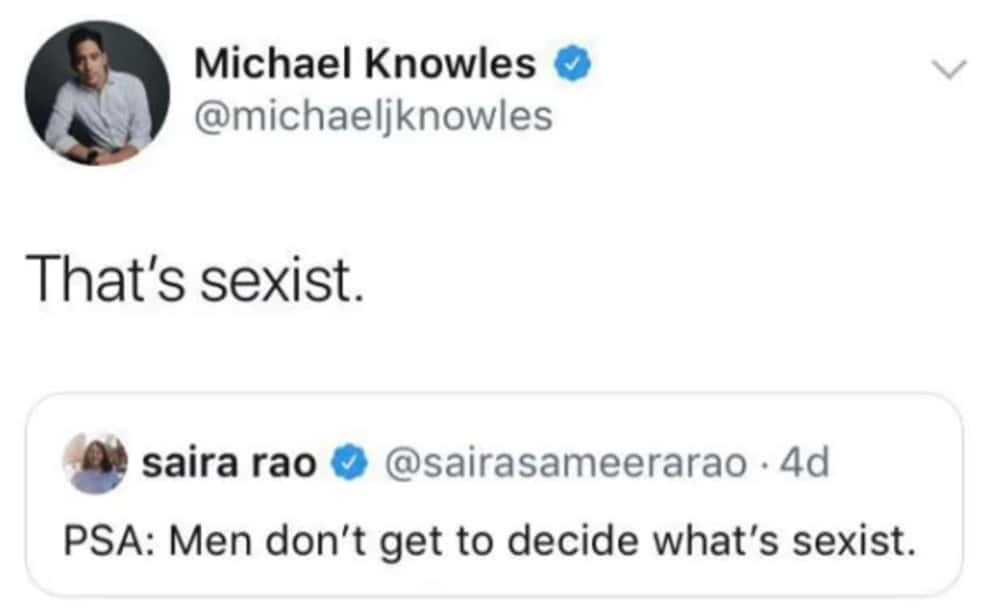
Task: Click the dot separator before 4d
Action: tap(764, 464)
